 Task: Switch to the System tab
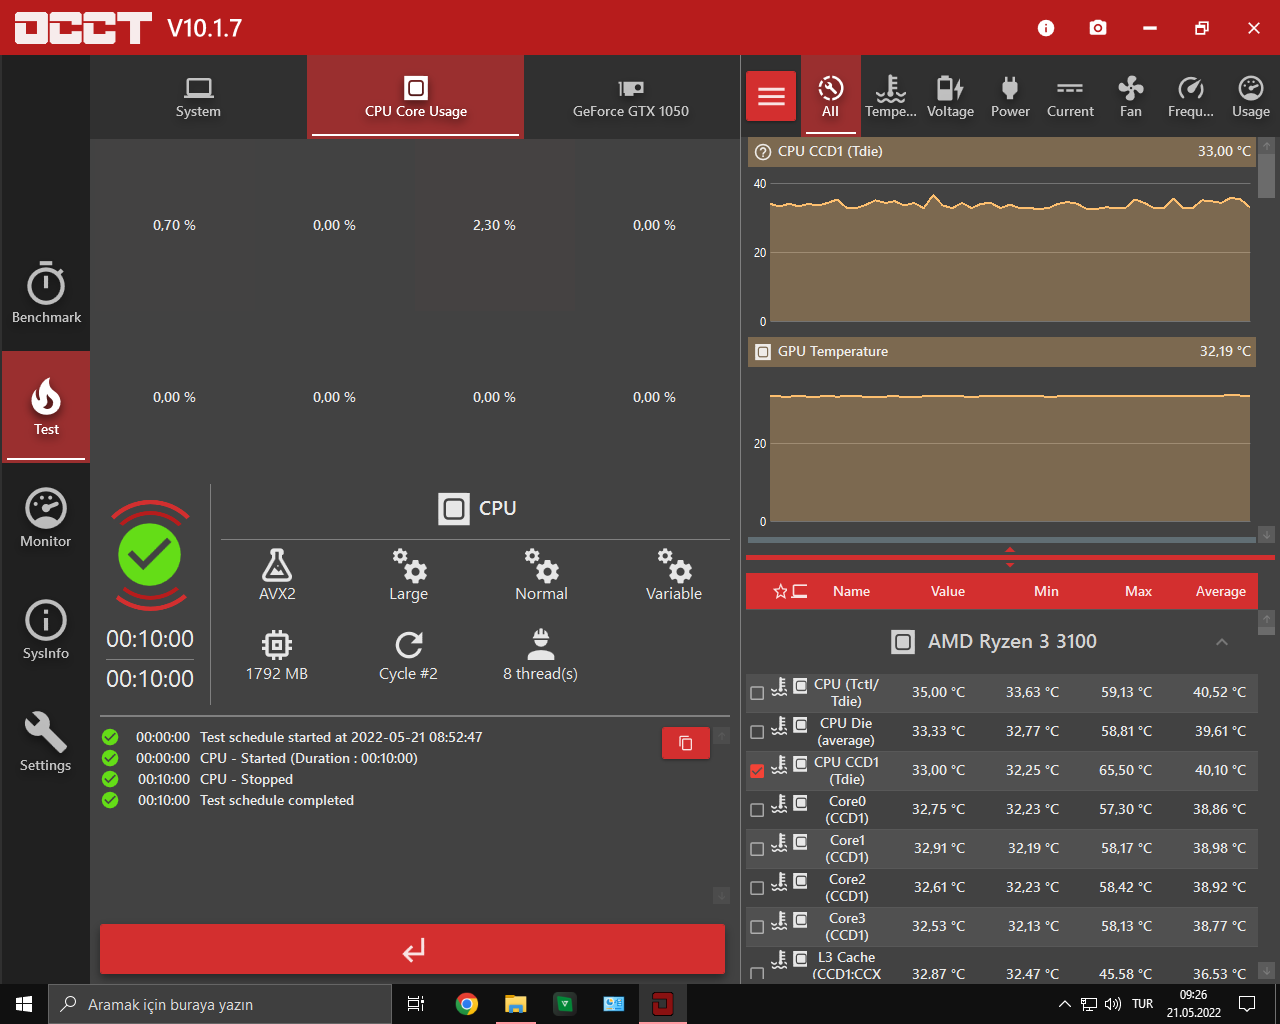198,97
